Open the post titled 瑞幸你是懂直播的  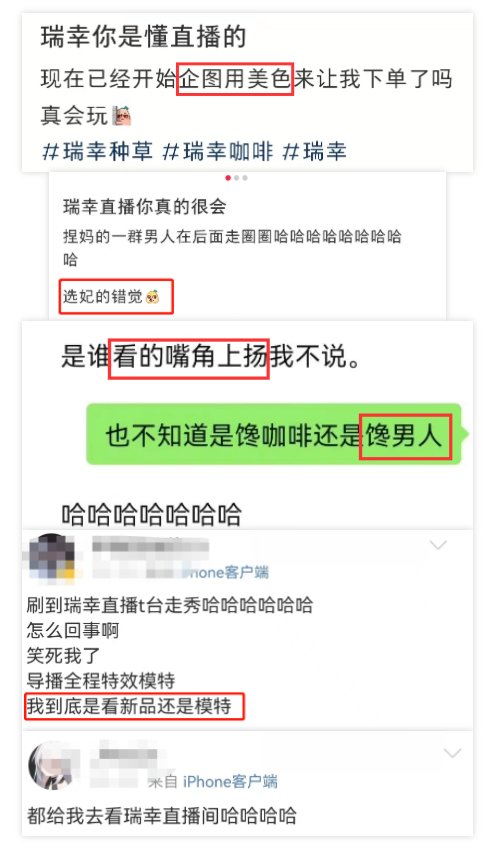[144, 37]
